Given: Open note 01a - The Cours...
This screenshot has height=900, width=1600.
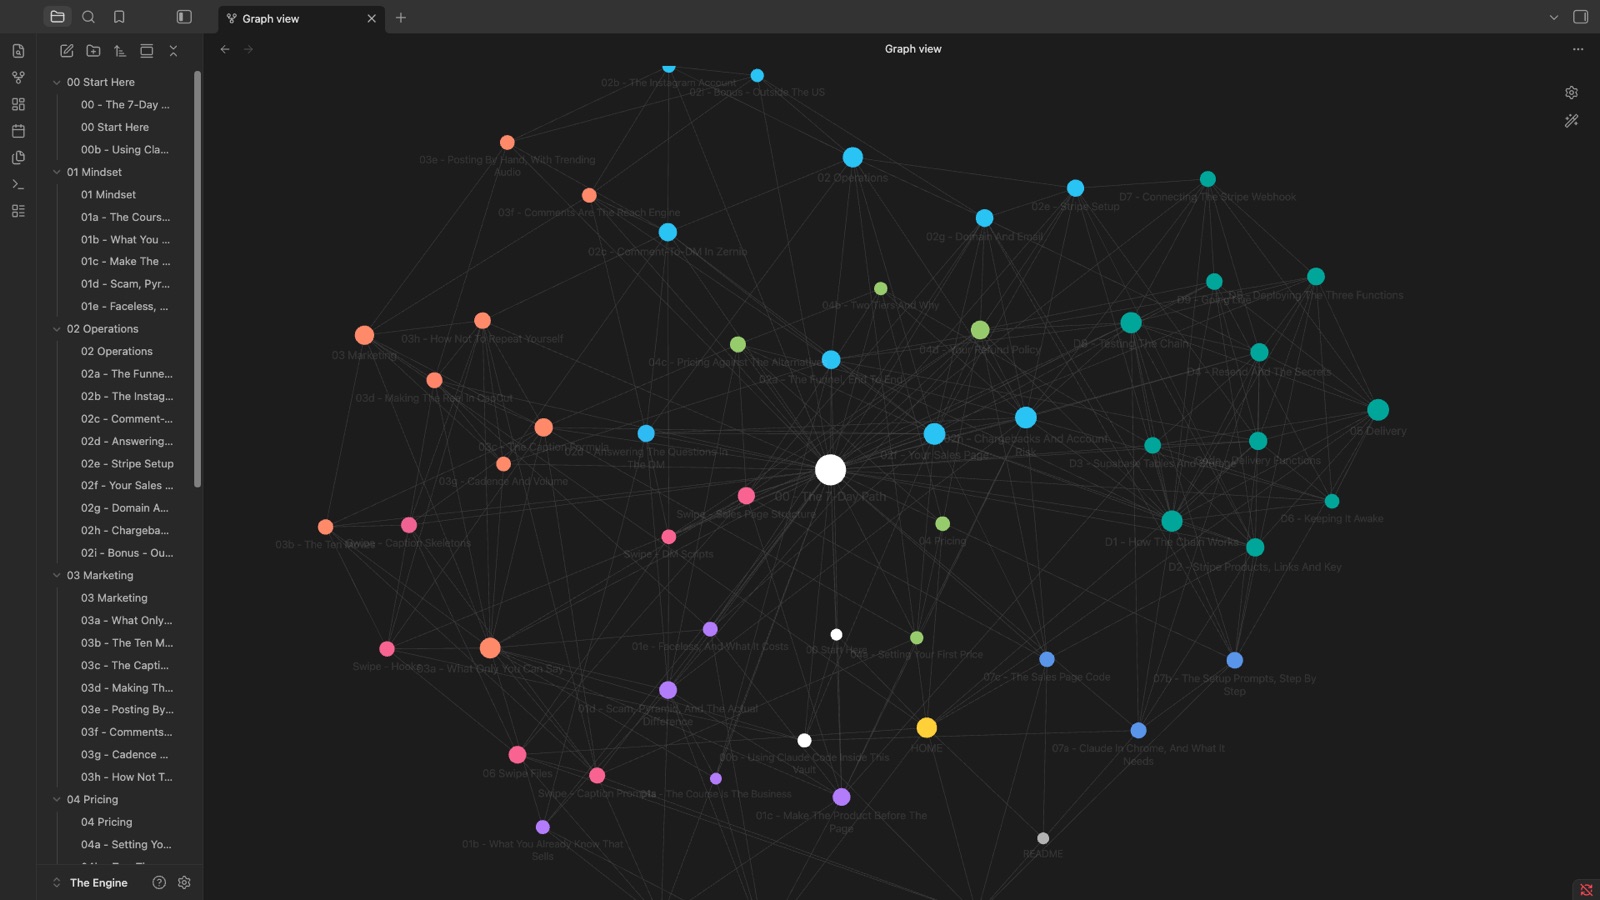Looking at the screenshot, I should point(125,217).
